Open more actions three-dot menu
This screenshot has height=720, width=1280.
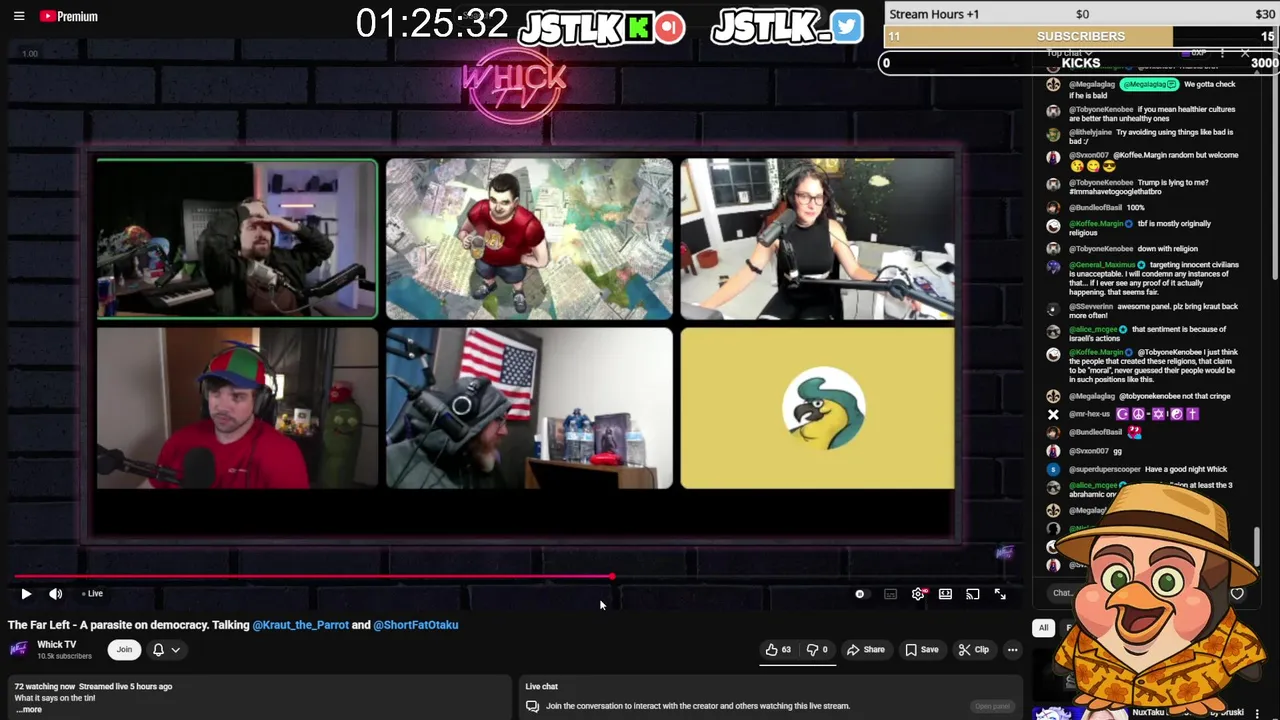click(x=1012, y=650)
